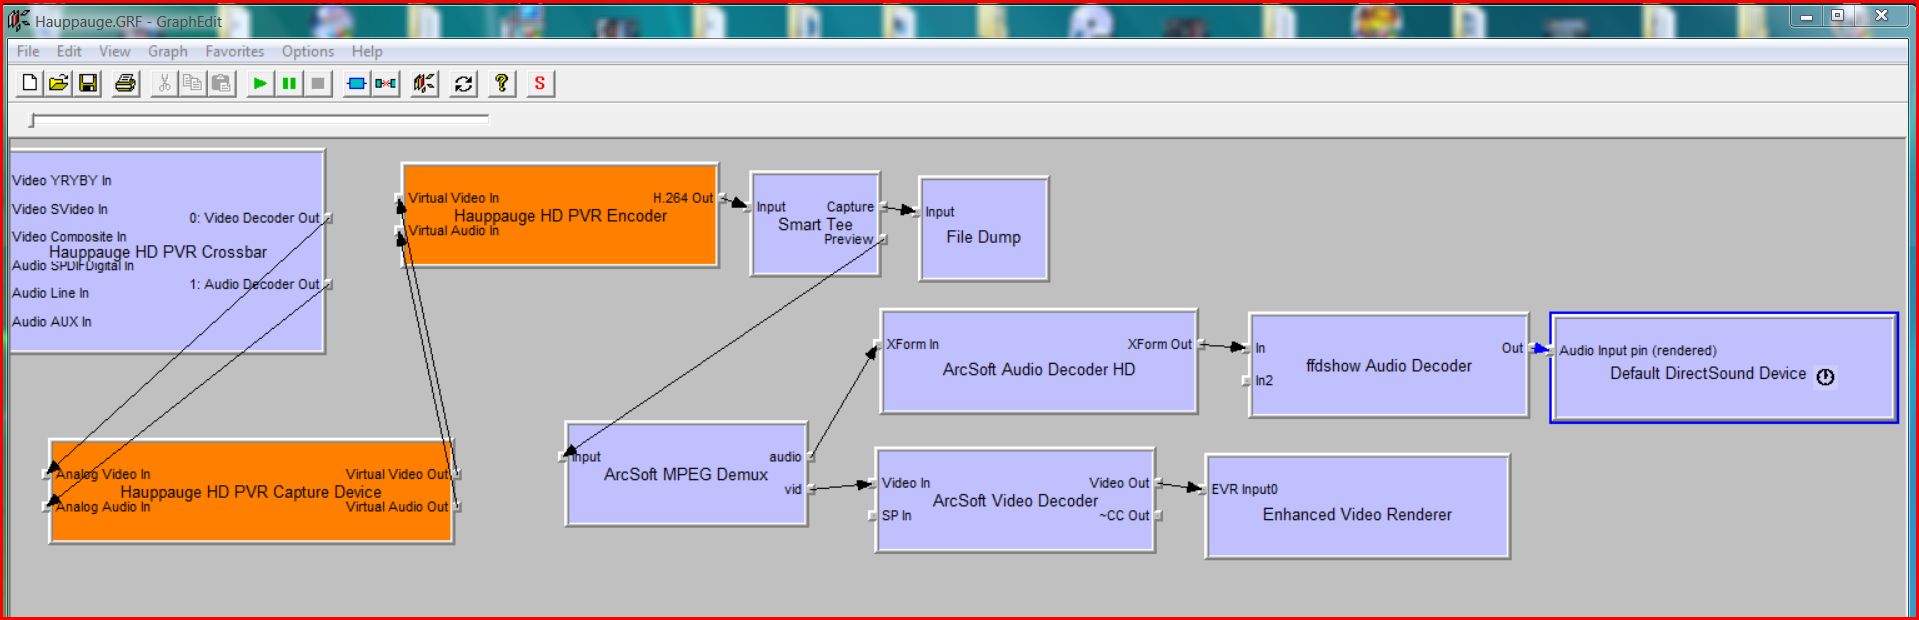The image size is (1919, 620).
Task: Play the graph with the green arrow
Action: pos(260,83)
